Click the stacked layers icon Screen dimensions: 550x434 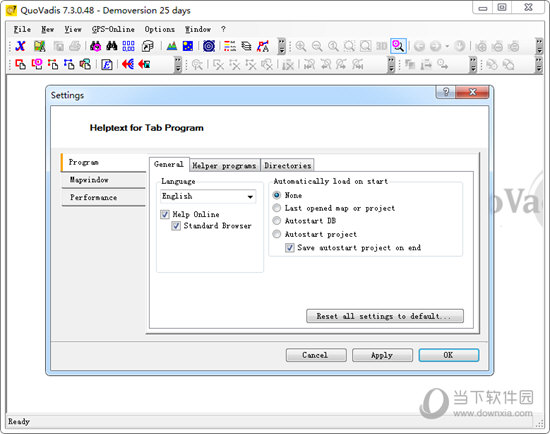point(246,46)
